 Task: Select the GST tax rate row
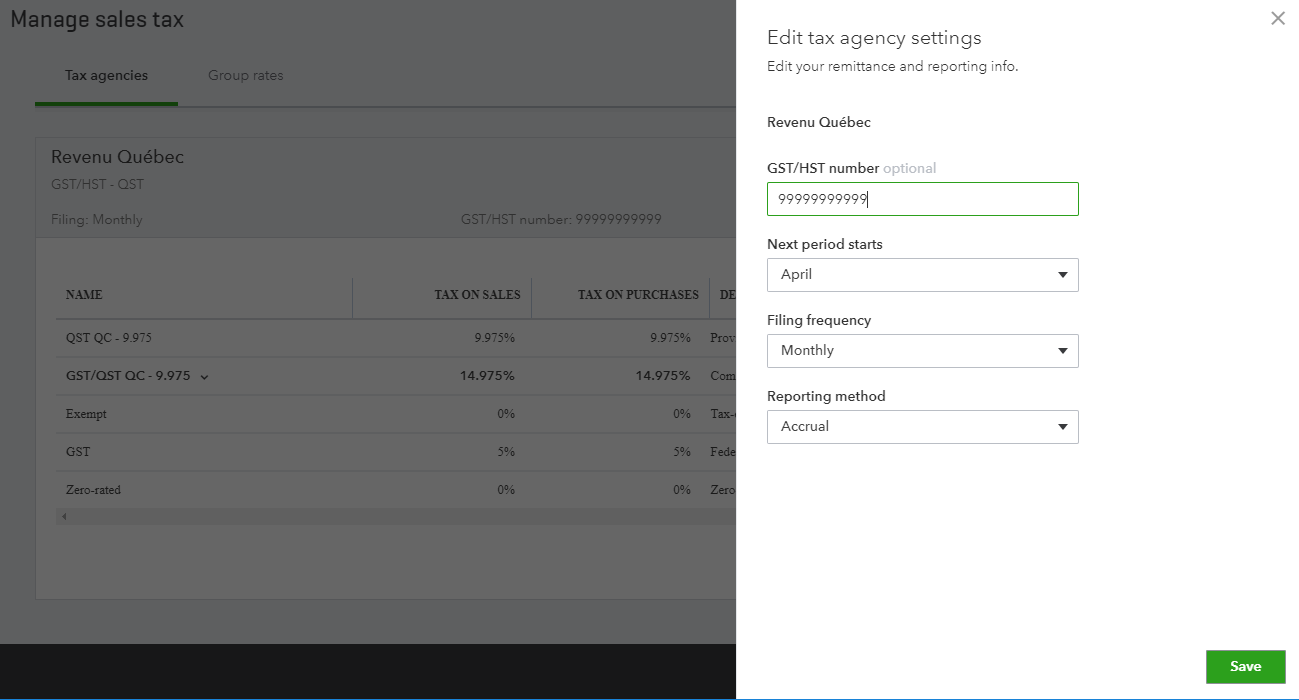click(78, 452)
